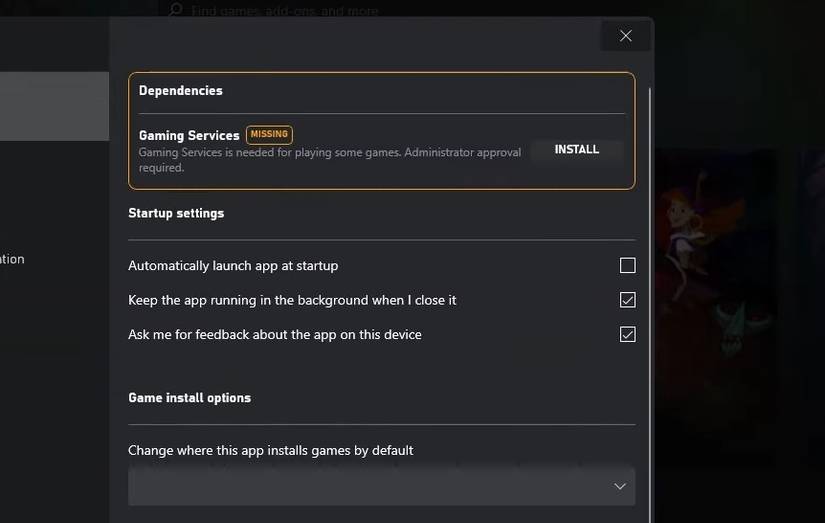Click the MISSING badge next to Gaming Services

pos(269,134)
